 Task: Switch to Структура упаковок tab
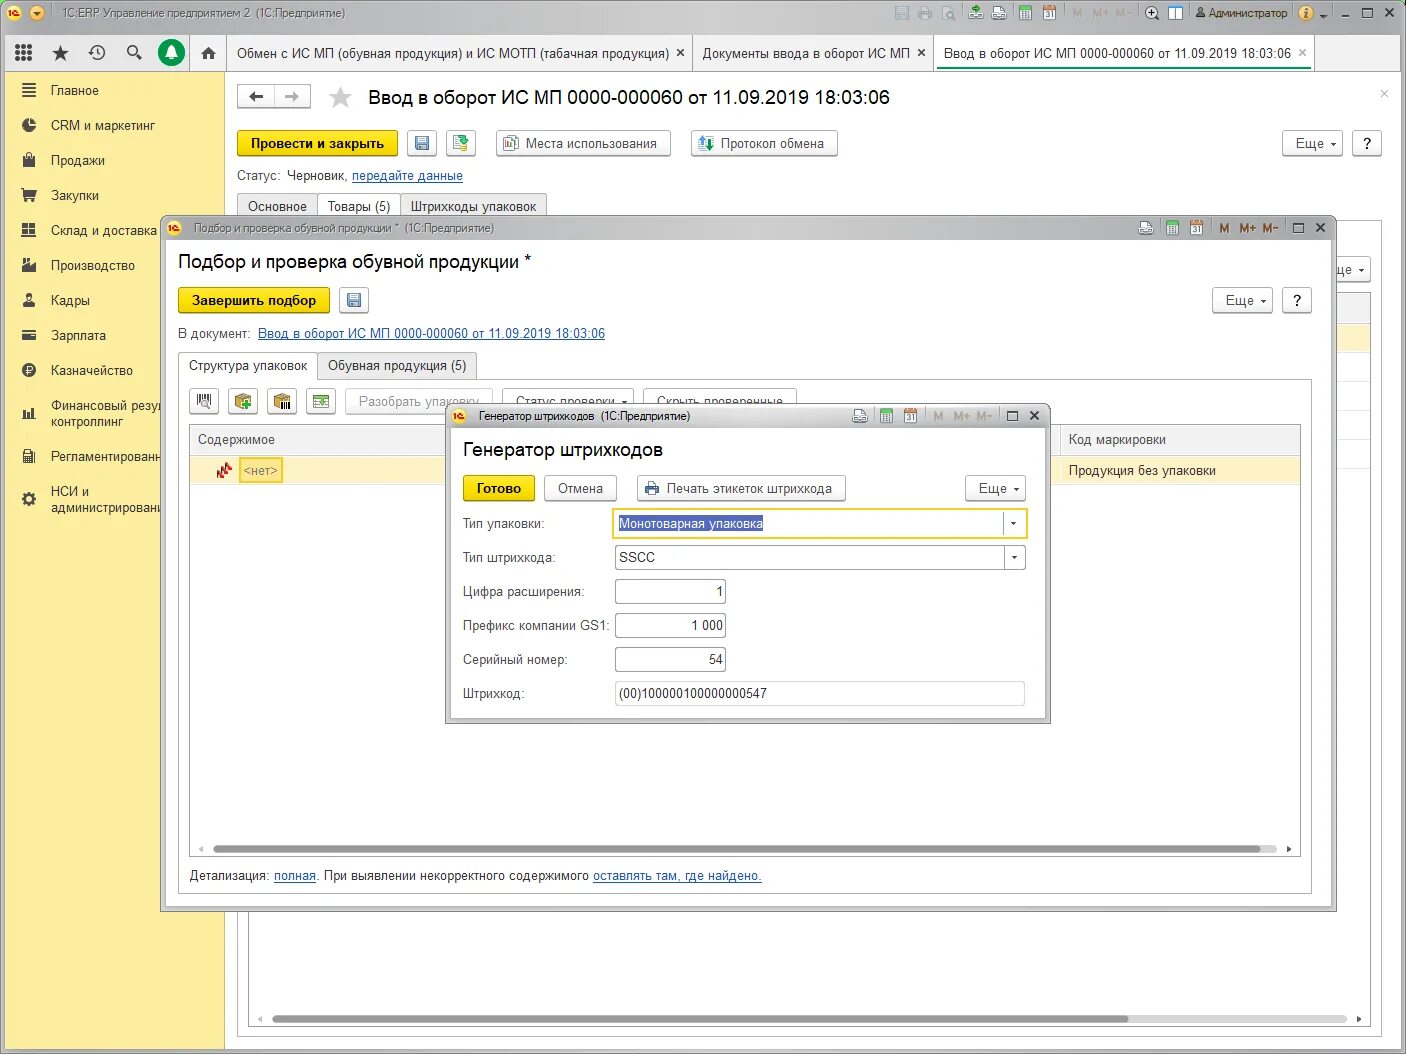[x=248, y=366]
